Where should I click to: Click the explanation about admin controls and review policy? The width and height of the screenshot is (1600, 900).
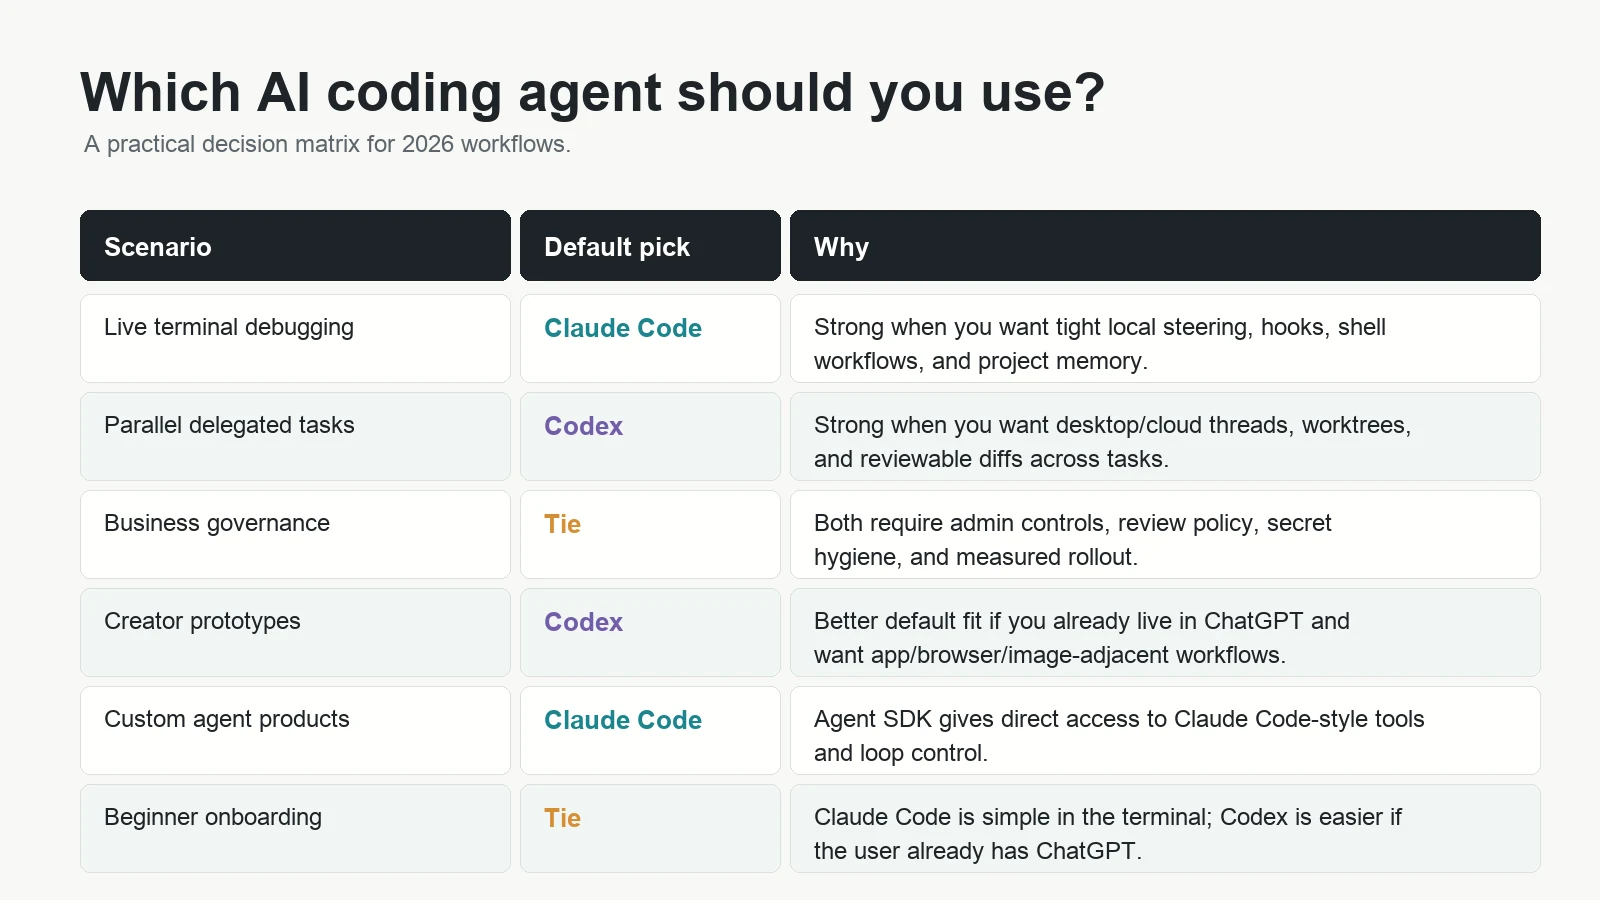point(1165,535)
